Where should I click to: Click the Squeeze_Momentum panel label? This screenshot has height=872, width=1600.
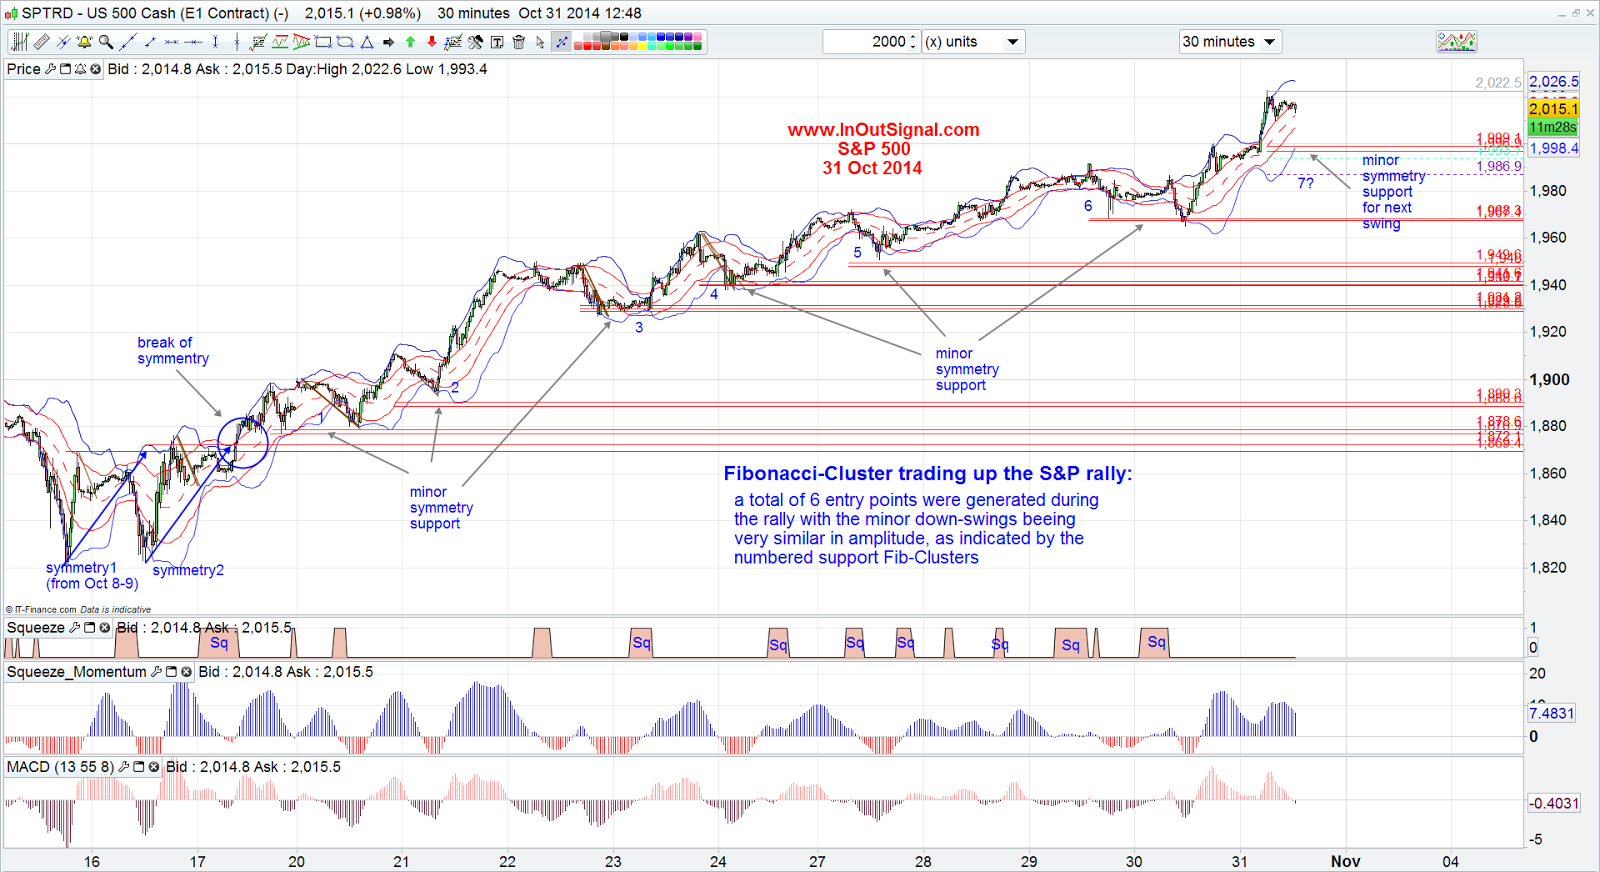click(x=77, y=672)
